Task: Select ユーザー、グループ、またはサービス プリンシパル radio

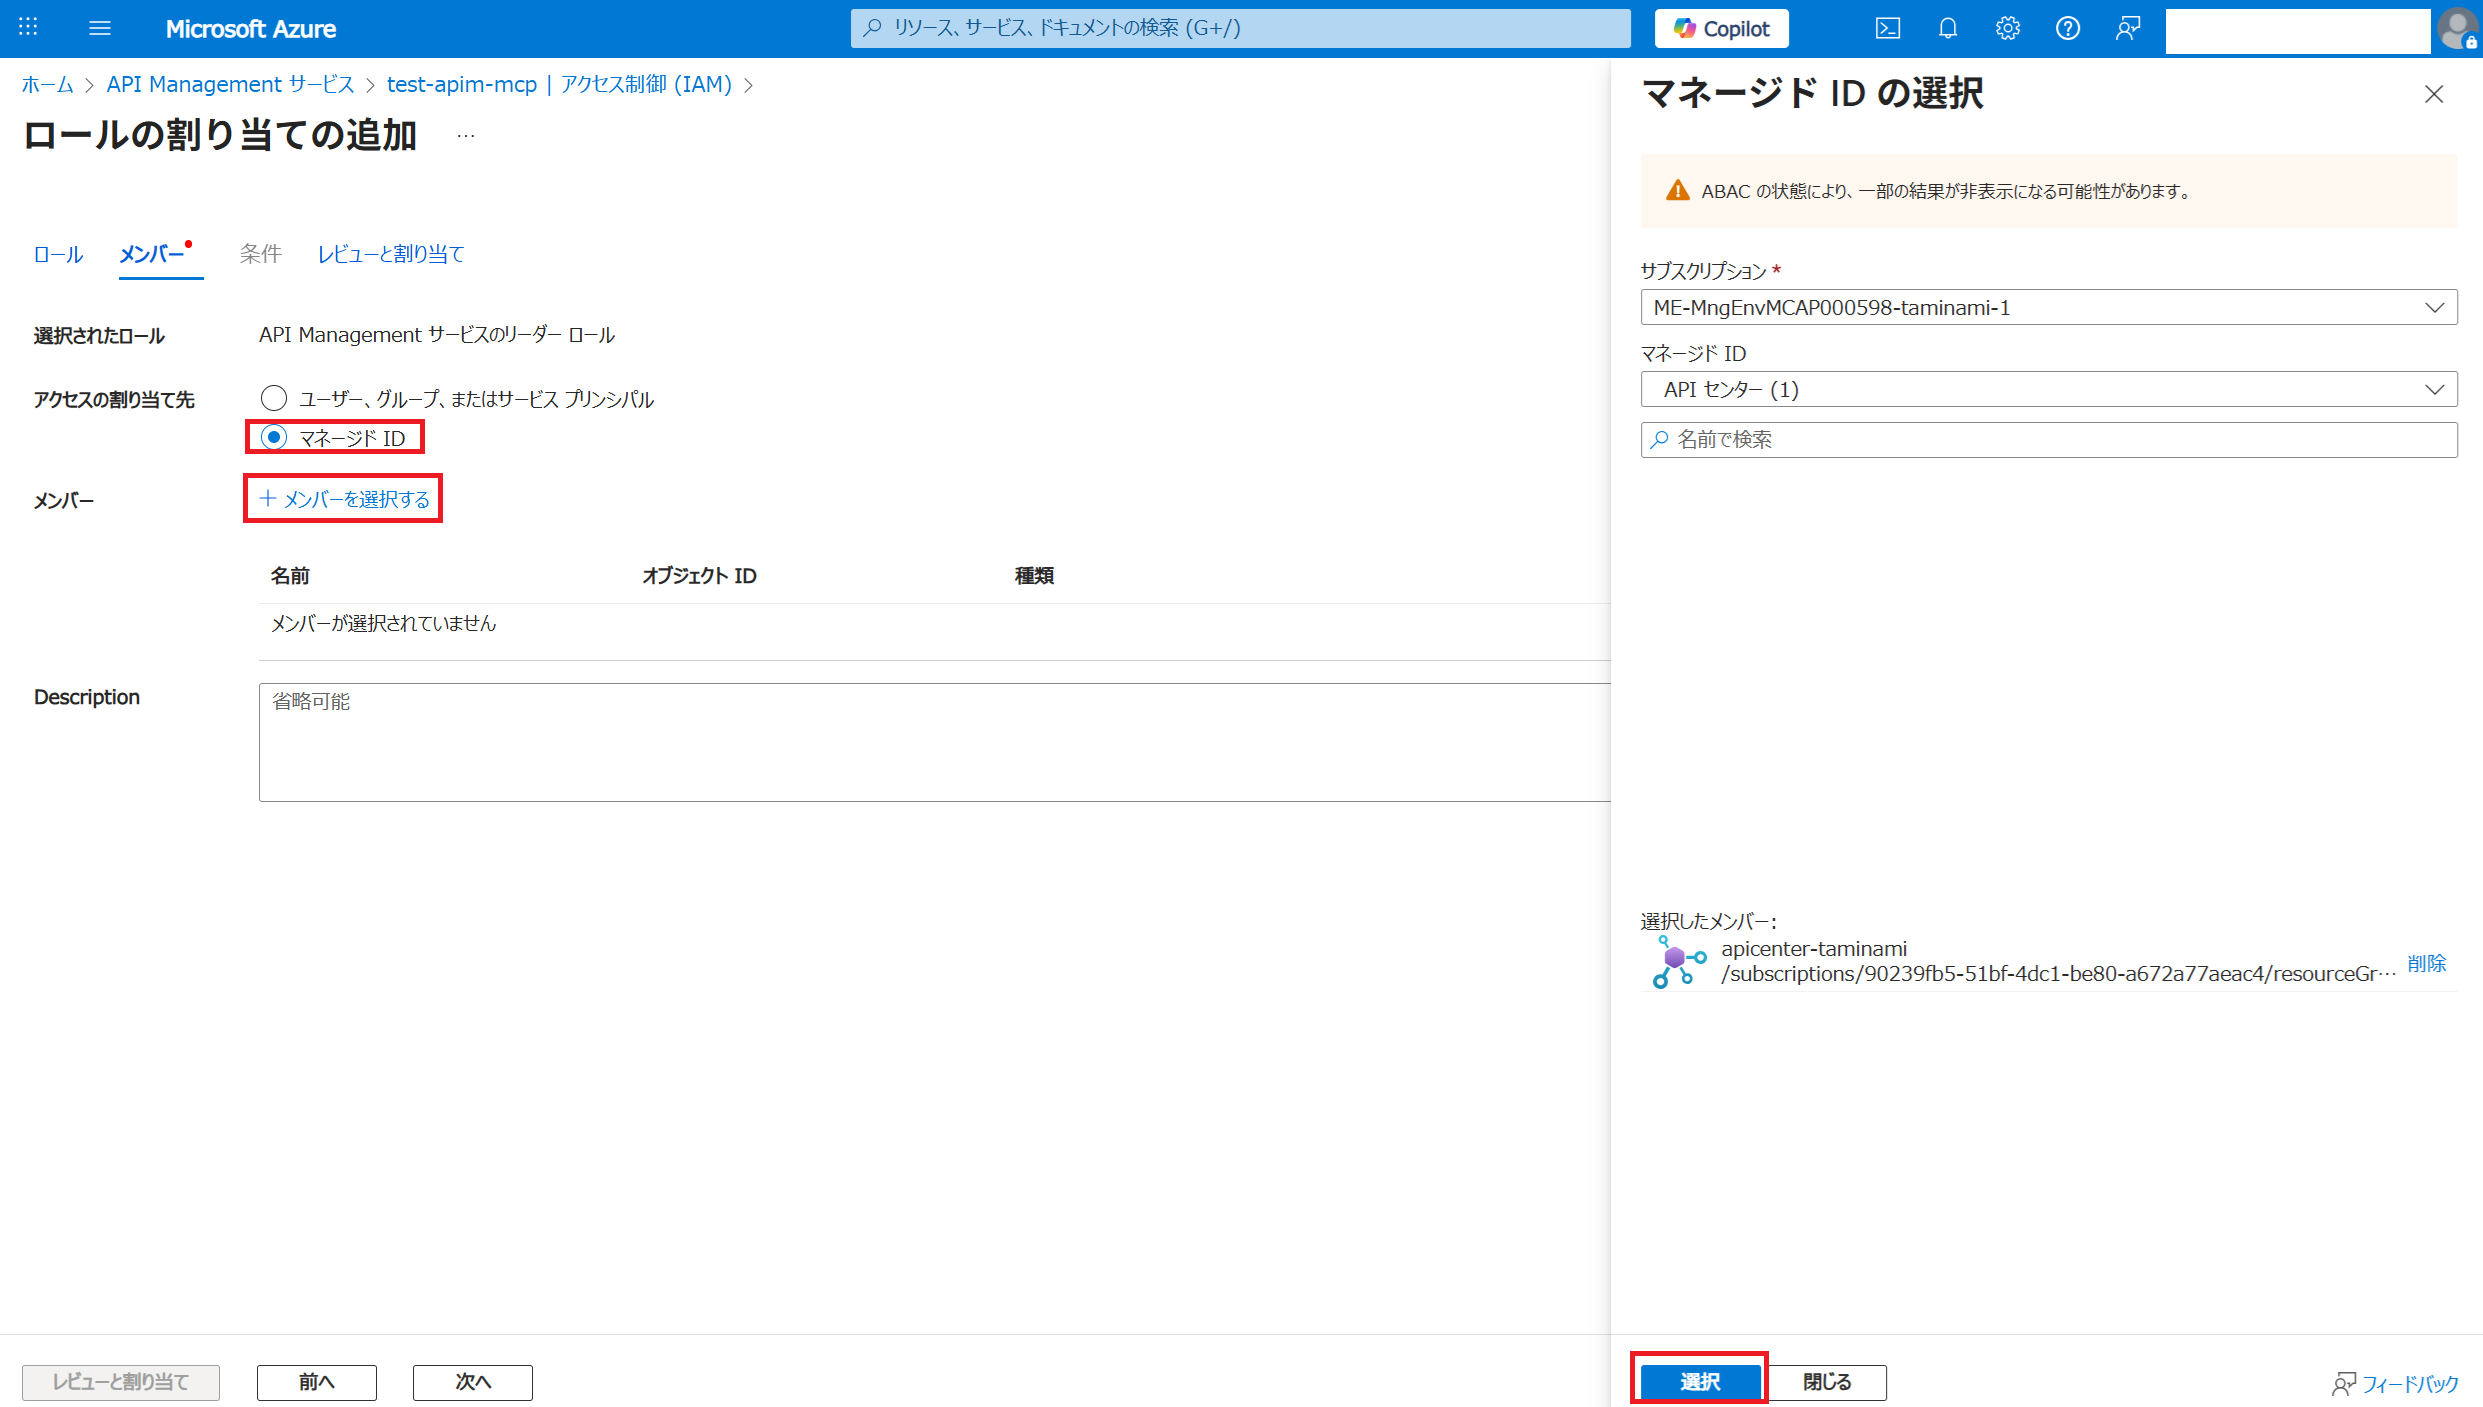Action: click(273, 398)
